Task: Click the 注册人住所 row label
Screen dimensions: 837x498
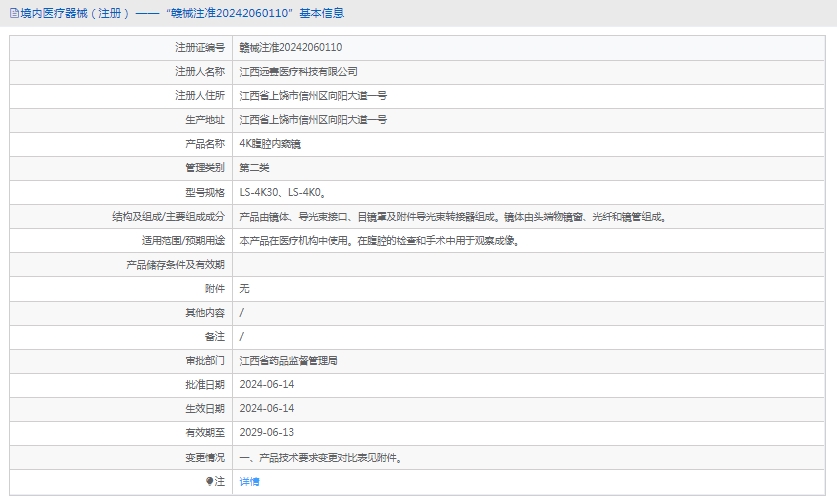Action: [x=200, y=95]
